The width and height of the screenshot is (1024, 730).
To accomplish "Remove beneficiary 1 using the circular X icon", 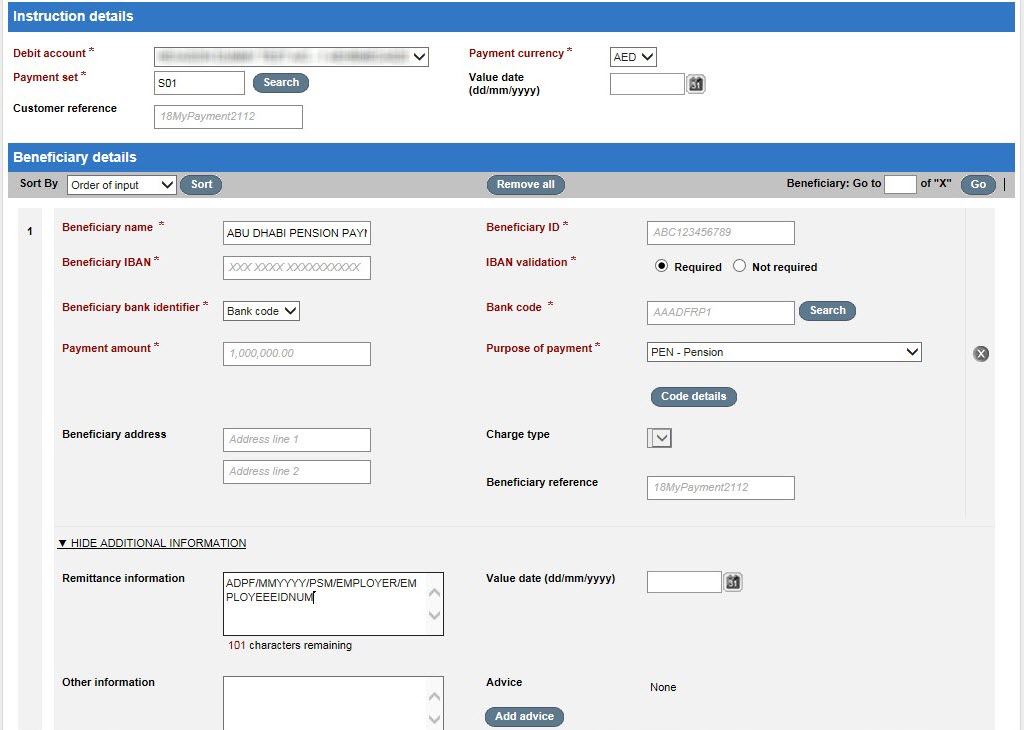I will [x=981, y=353].
